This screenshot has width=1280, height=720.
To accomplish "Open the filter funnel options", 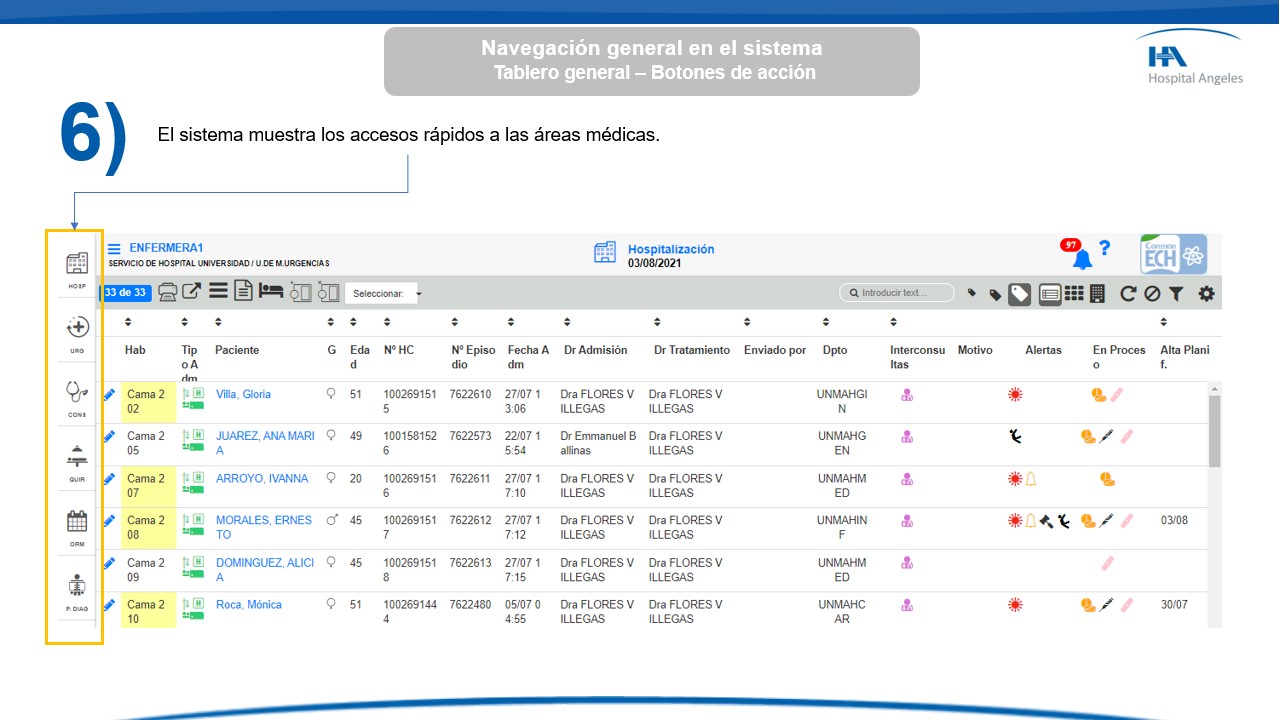I will click(1176, 293).
